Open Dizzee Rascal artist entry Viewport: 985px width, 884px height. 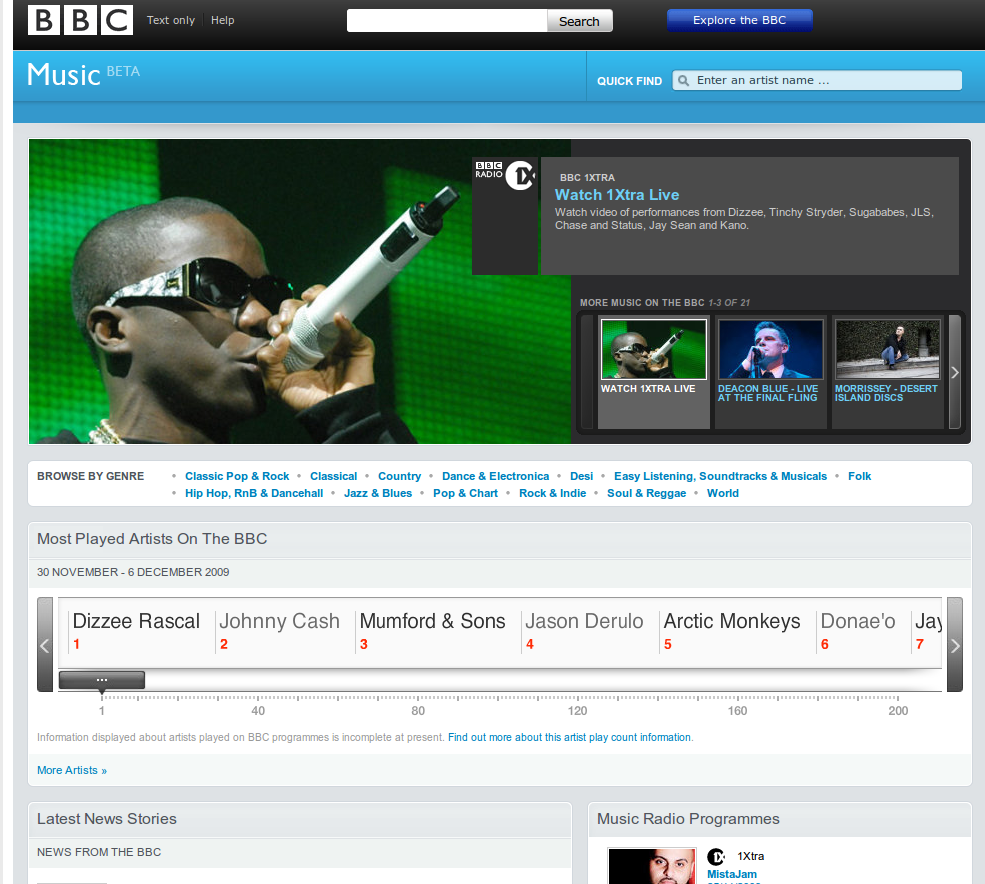coord(137,622)
